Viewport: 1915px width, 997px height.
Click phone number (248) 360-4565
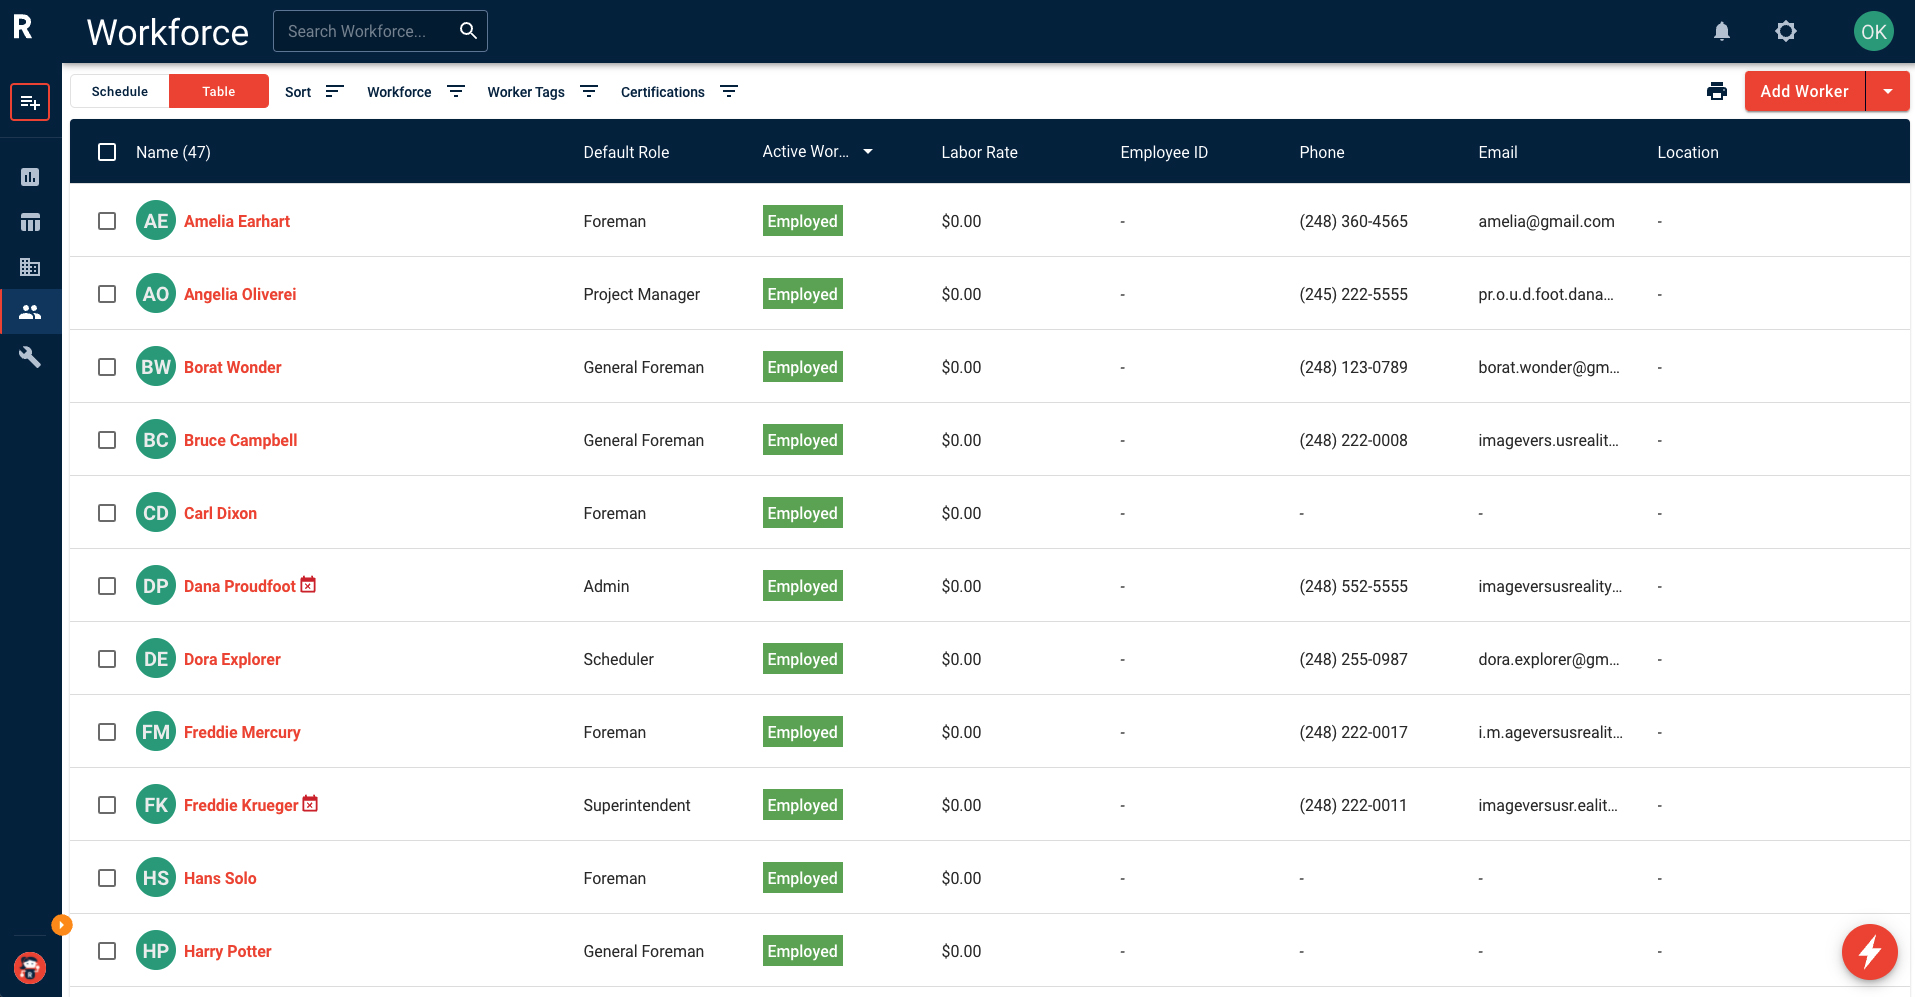(x=1353, y=221)
